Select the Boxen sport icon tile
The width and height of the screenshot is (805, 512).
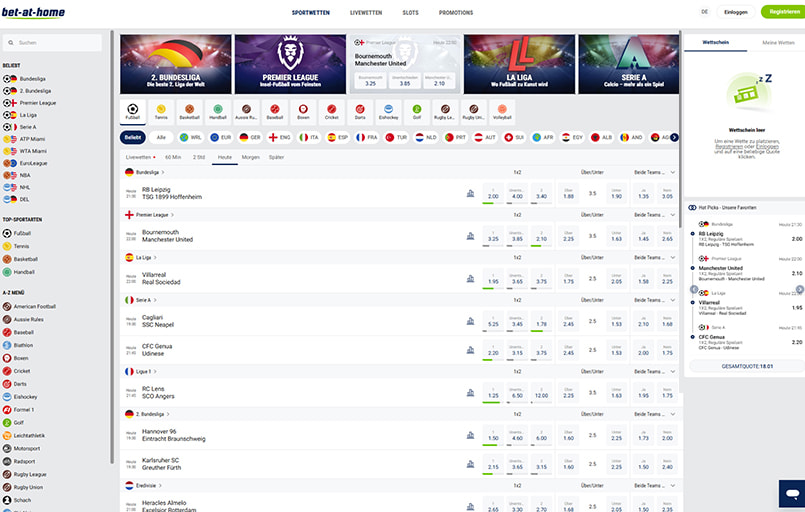point(303,112)
